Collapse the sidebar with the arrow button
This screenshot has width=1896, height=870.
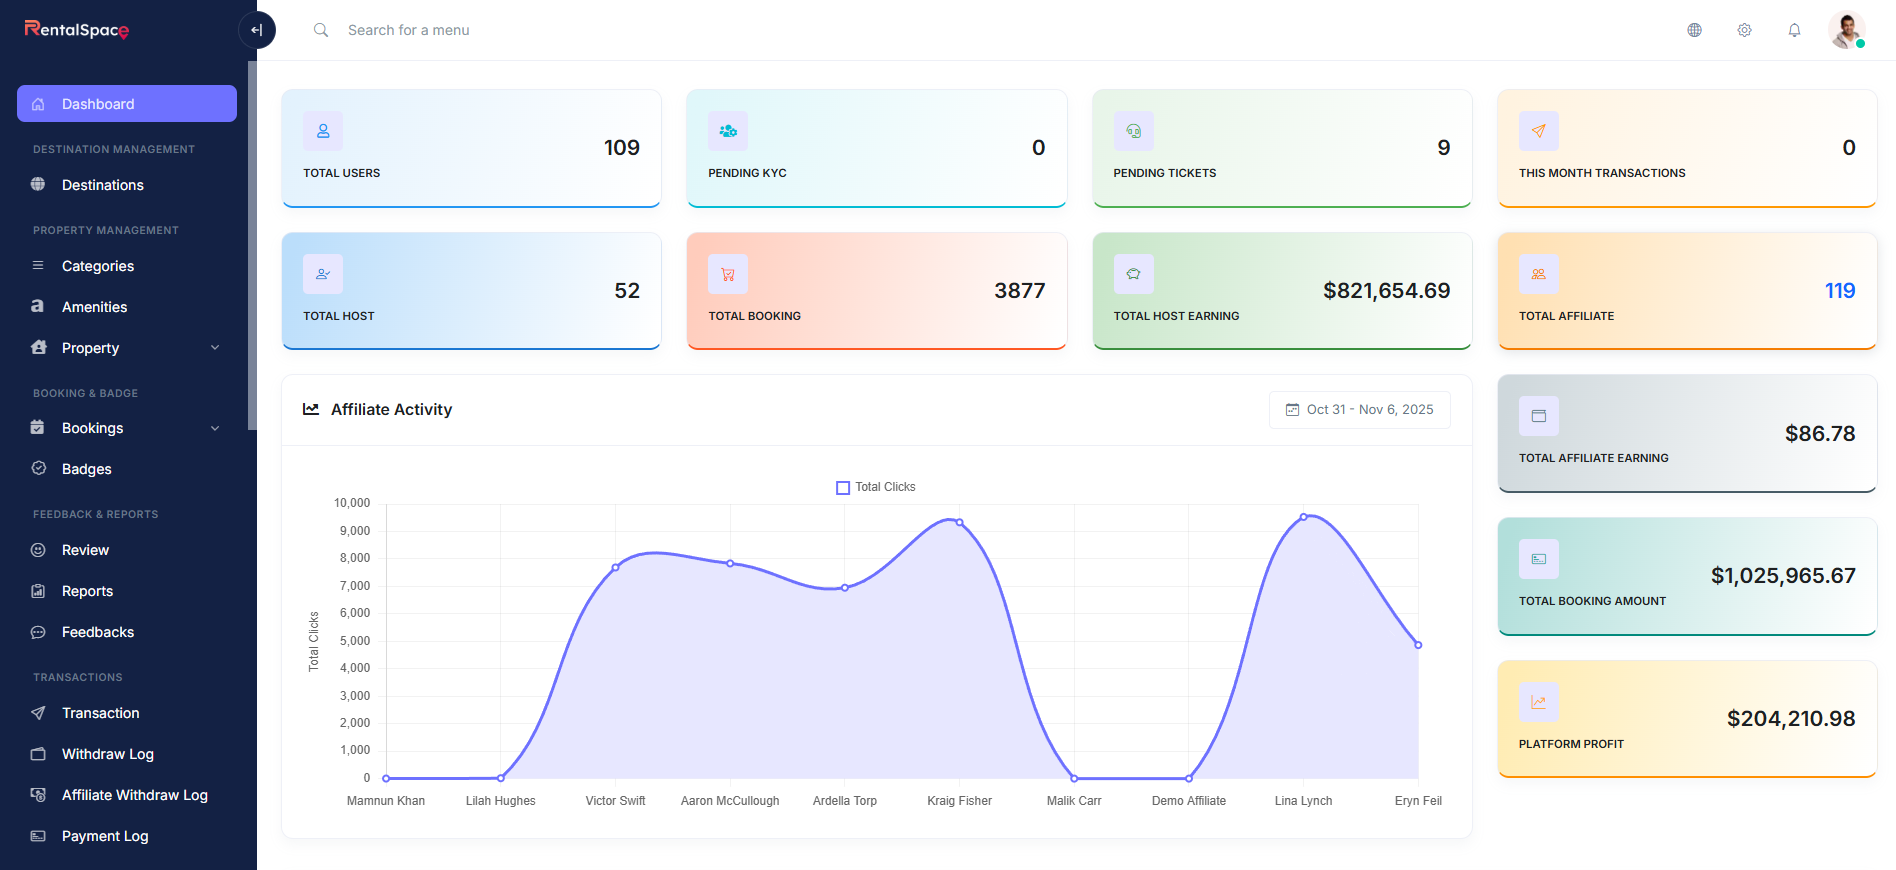pyautogui.click(x=257, y=30)
